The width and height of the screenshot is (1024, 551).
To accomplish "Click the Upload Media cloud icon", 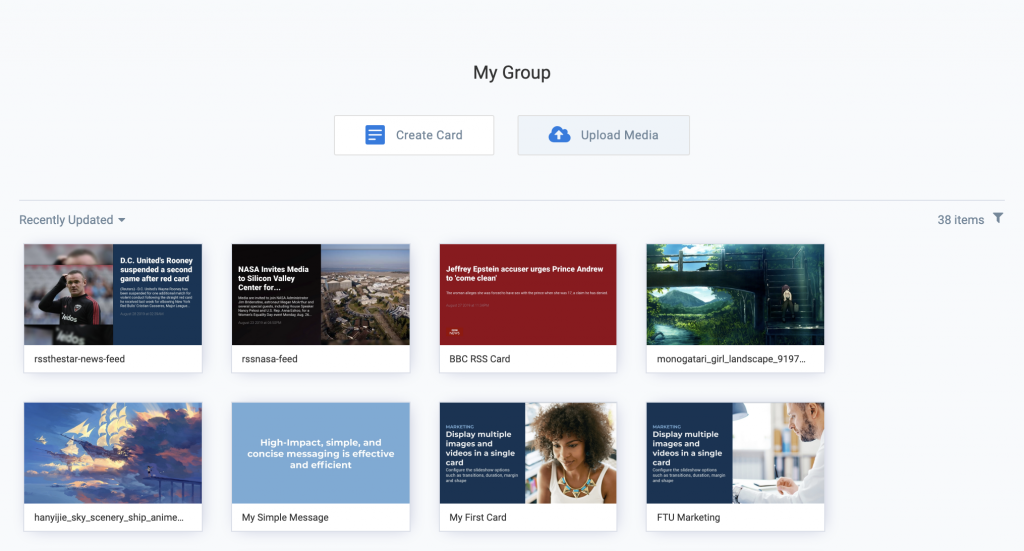I will (x=559, y=135).
